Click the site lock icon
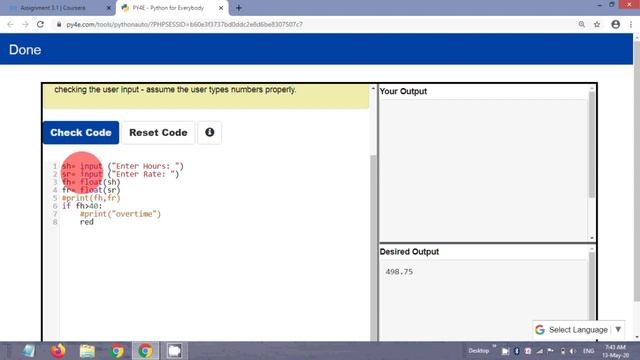 tap(59, 24)
